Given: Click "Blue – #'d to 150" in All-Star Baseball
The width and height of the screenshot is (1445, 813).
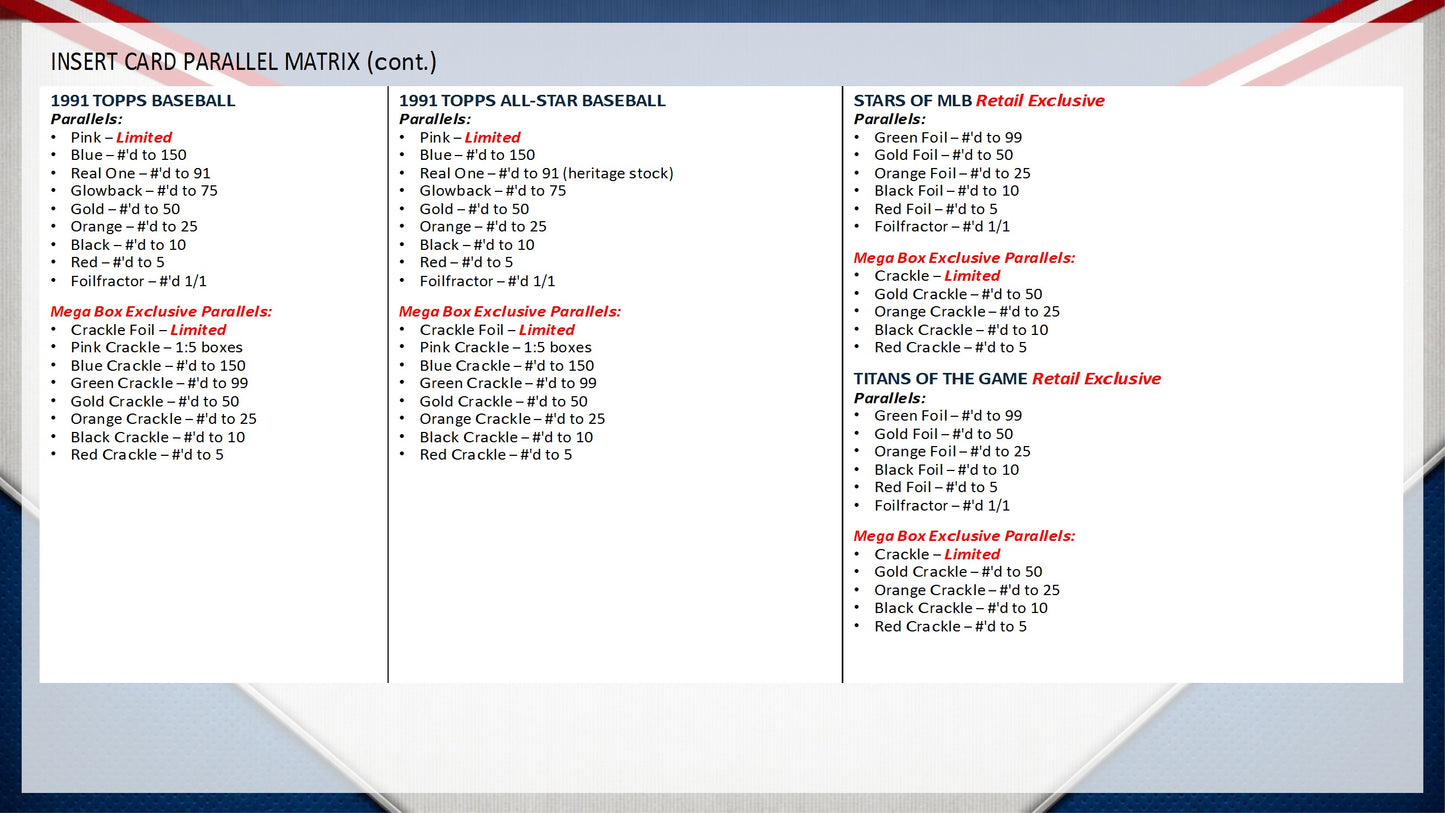Looking at the screenshot, I should [478, 155].
